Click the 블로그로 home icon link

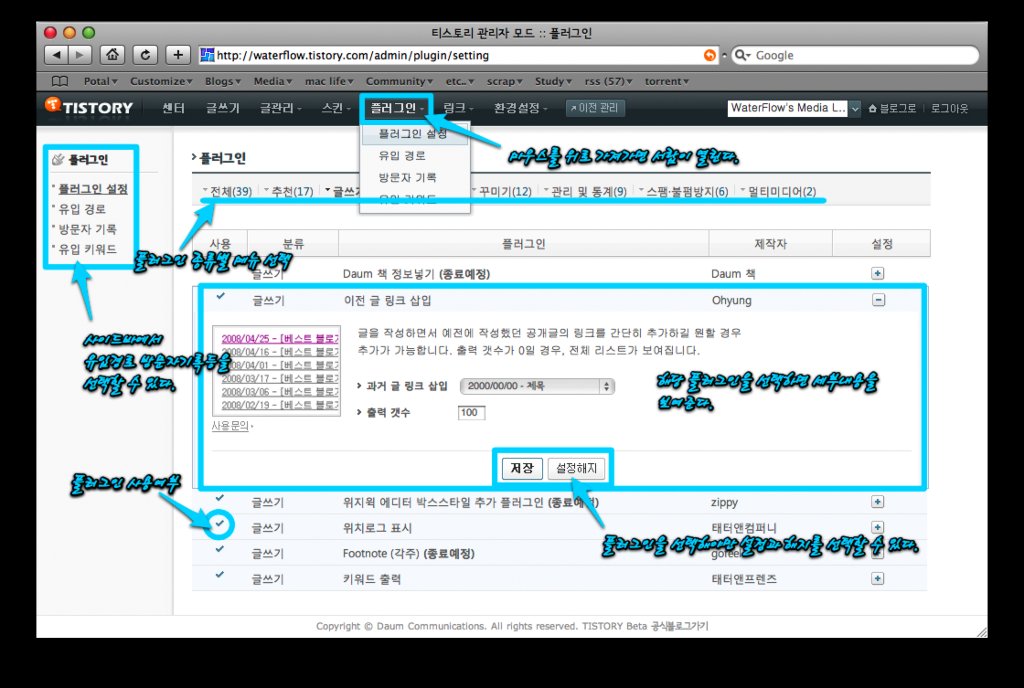[x=892, y=108]
